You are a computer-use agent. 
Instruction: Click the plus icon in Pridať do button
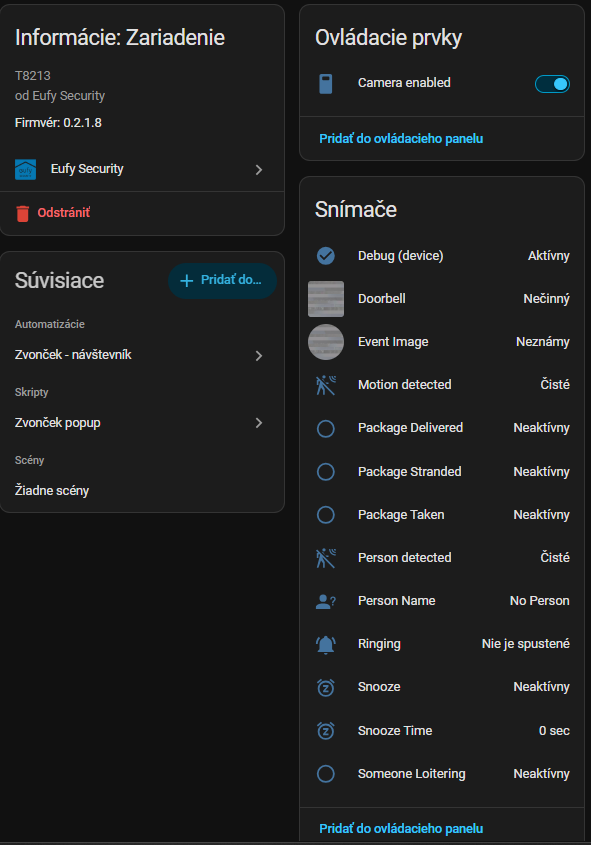pos(186,280)
